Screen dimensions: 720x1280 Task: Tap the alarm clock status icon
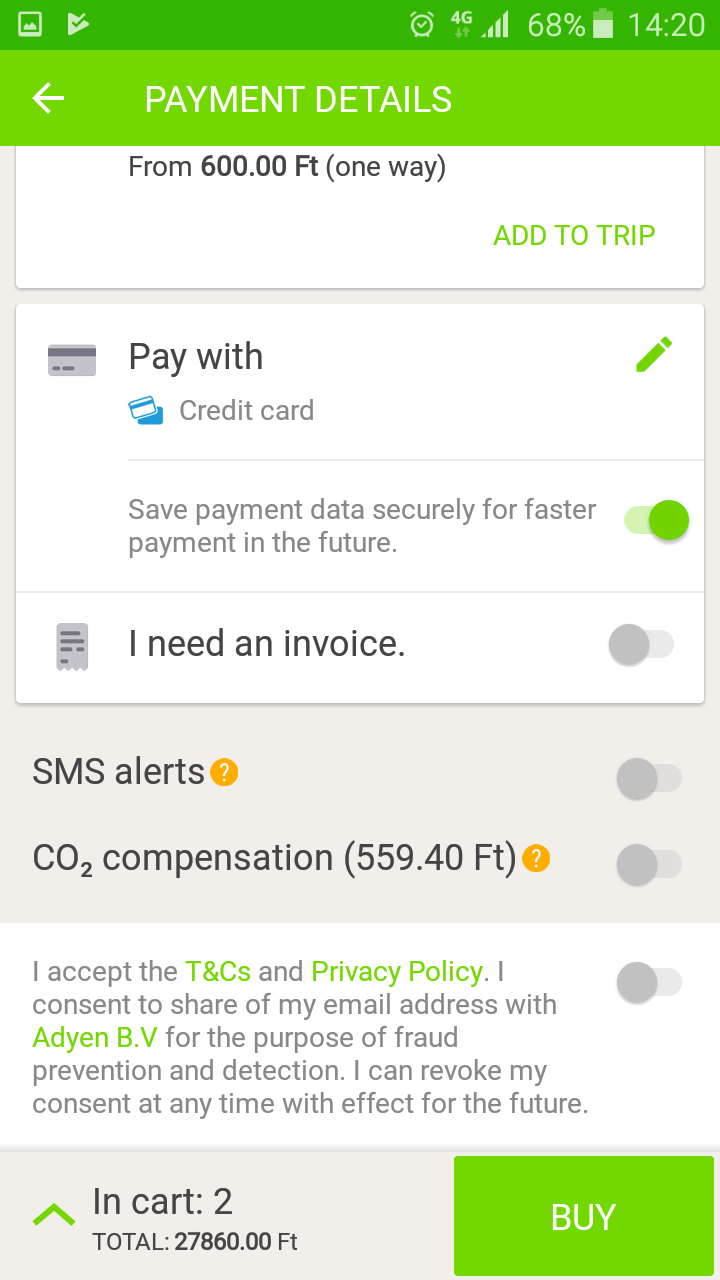click(422, 25)
